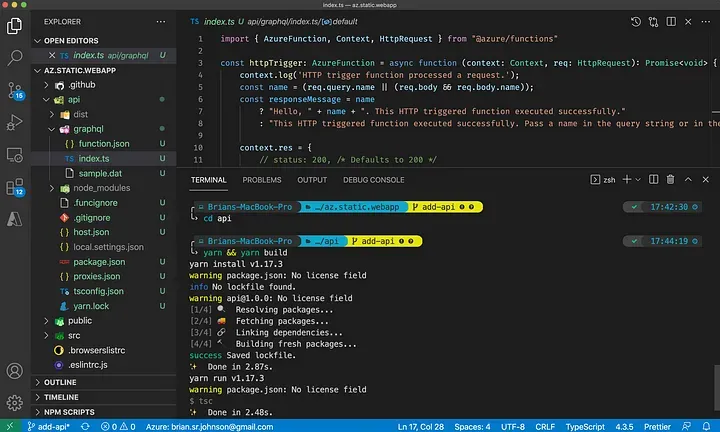This screenshot has height=432, width=720.
Task: Open Remote Explorer view in activity bar
Action: (14, 155)
